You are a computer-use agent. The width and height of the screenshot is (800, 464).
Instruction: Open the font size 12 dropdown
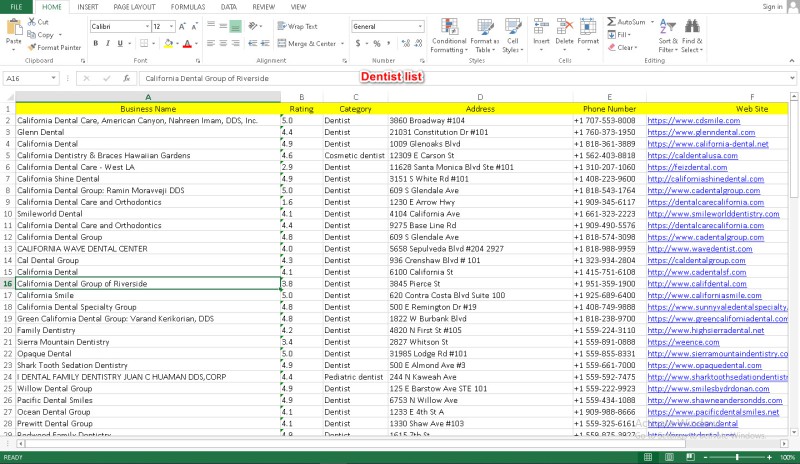(171, 27)
